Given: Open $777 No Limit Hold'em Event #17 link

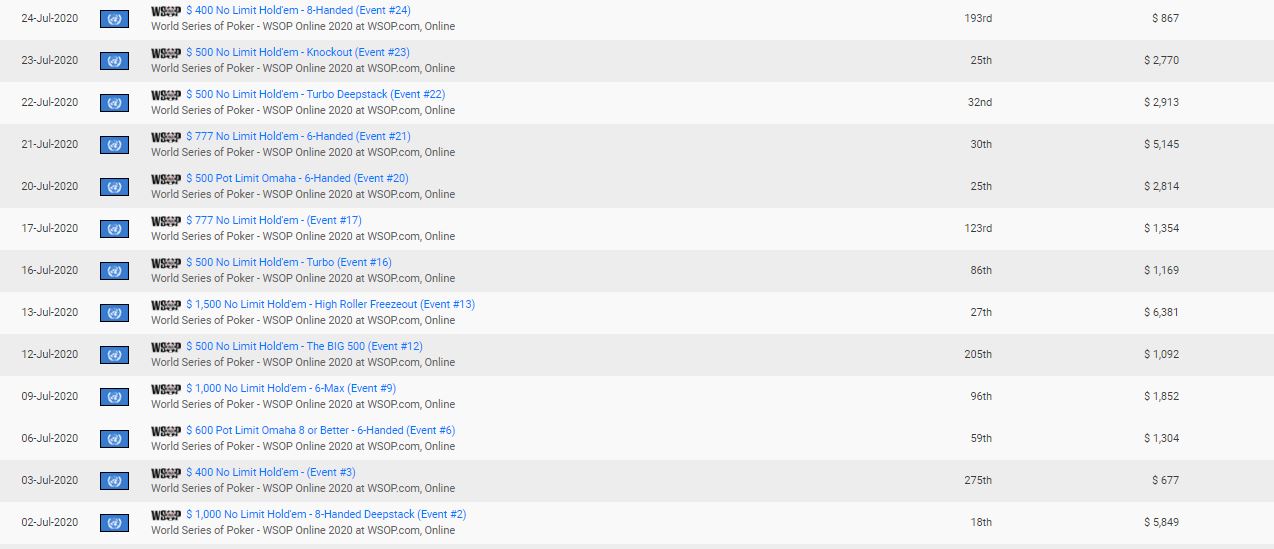Looking at the screenshot, I should (274, 220).
